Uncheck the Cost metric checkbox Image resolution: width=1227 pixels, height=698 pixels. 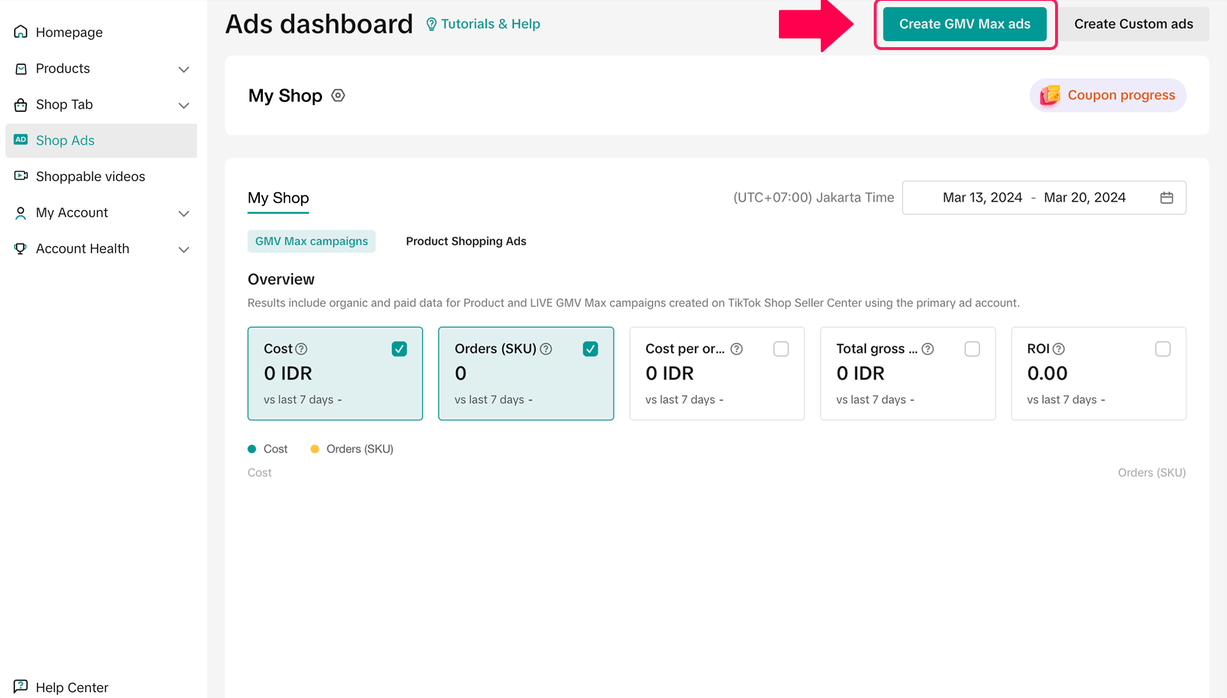pyautogui.click(x=399, y=349)
